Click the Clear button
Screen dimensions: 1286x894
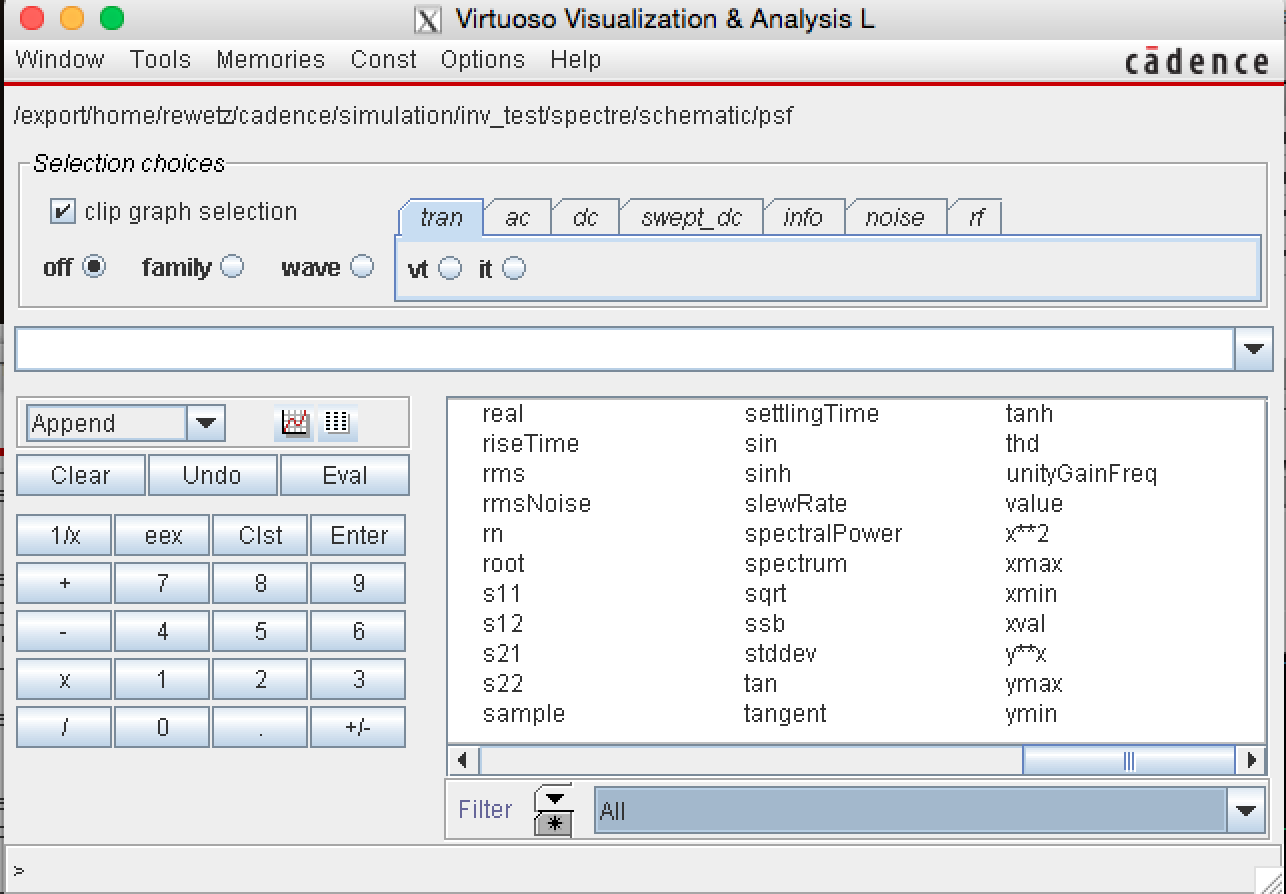coord(81,475)
